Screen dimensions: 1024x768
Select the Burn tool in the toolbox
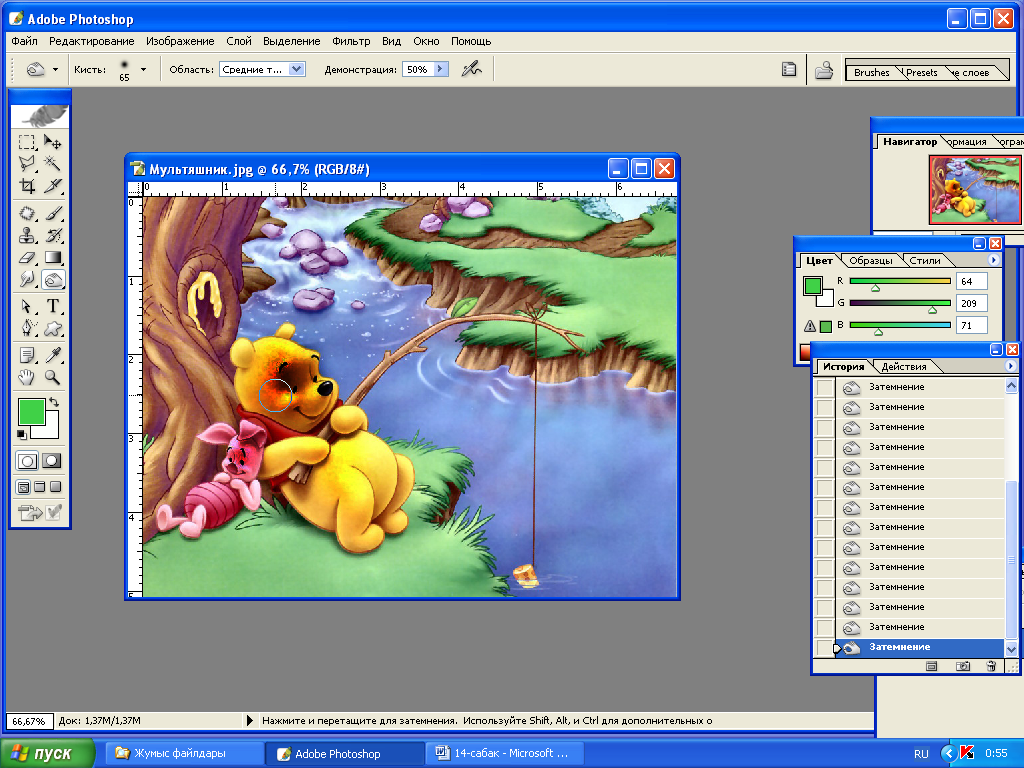(53, 280)
